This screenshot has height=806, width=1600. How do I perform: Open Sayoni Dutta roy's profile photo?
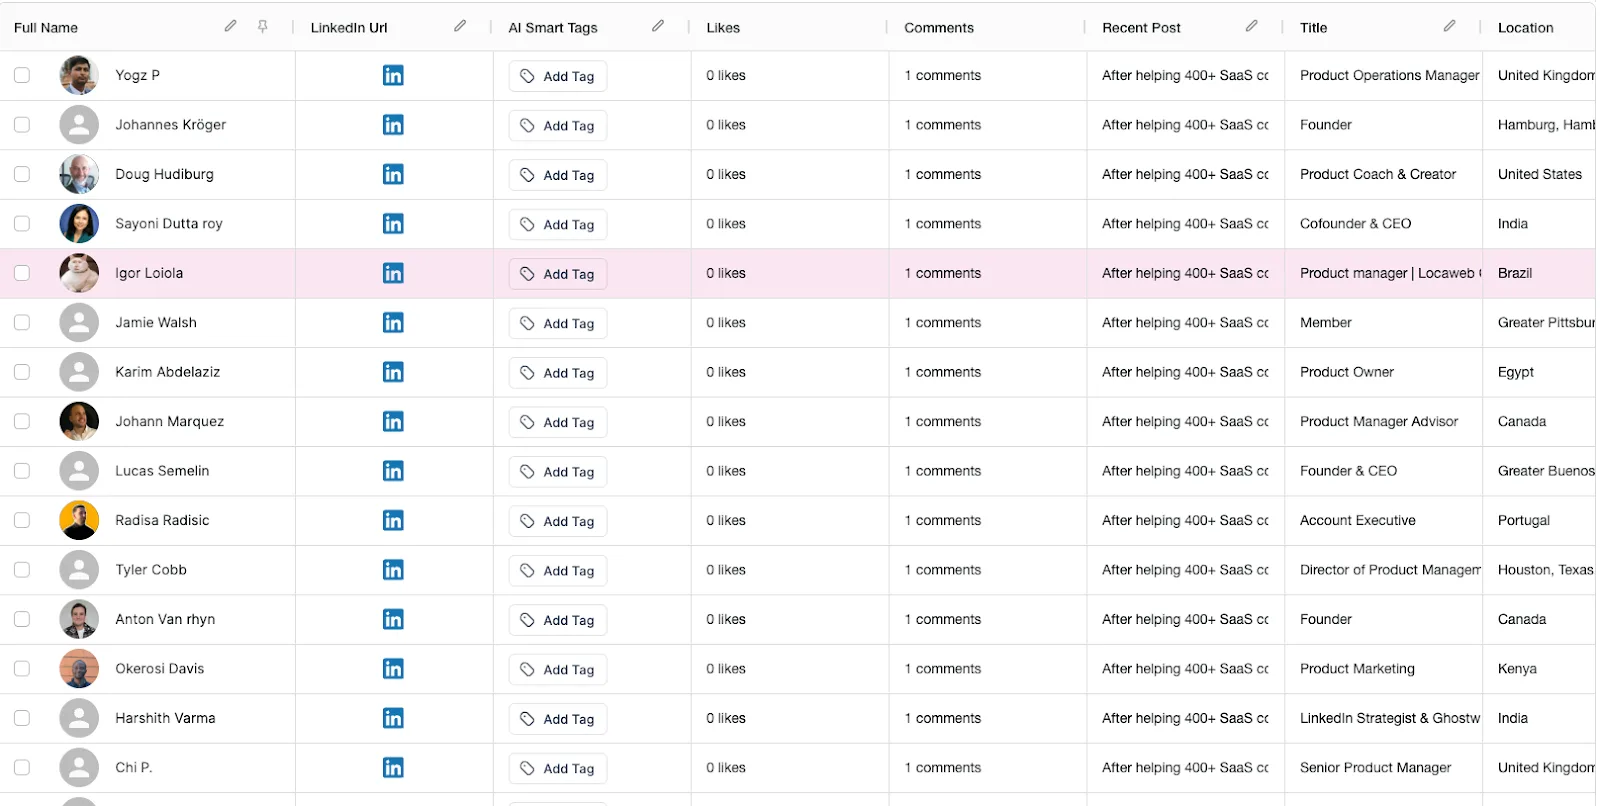point(79,224)
